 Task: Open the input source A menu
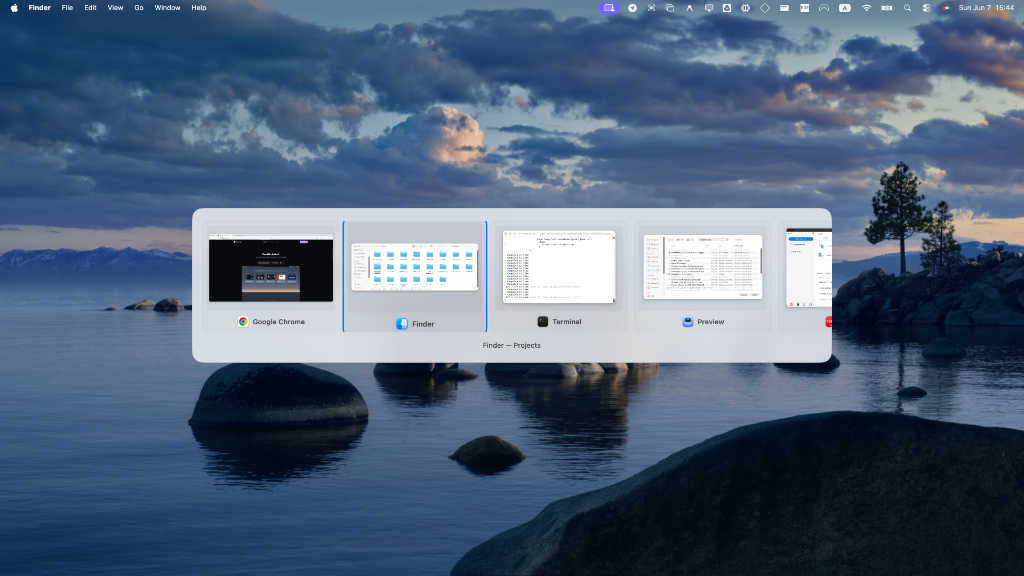[844, 8]
